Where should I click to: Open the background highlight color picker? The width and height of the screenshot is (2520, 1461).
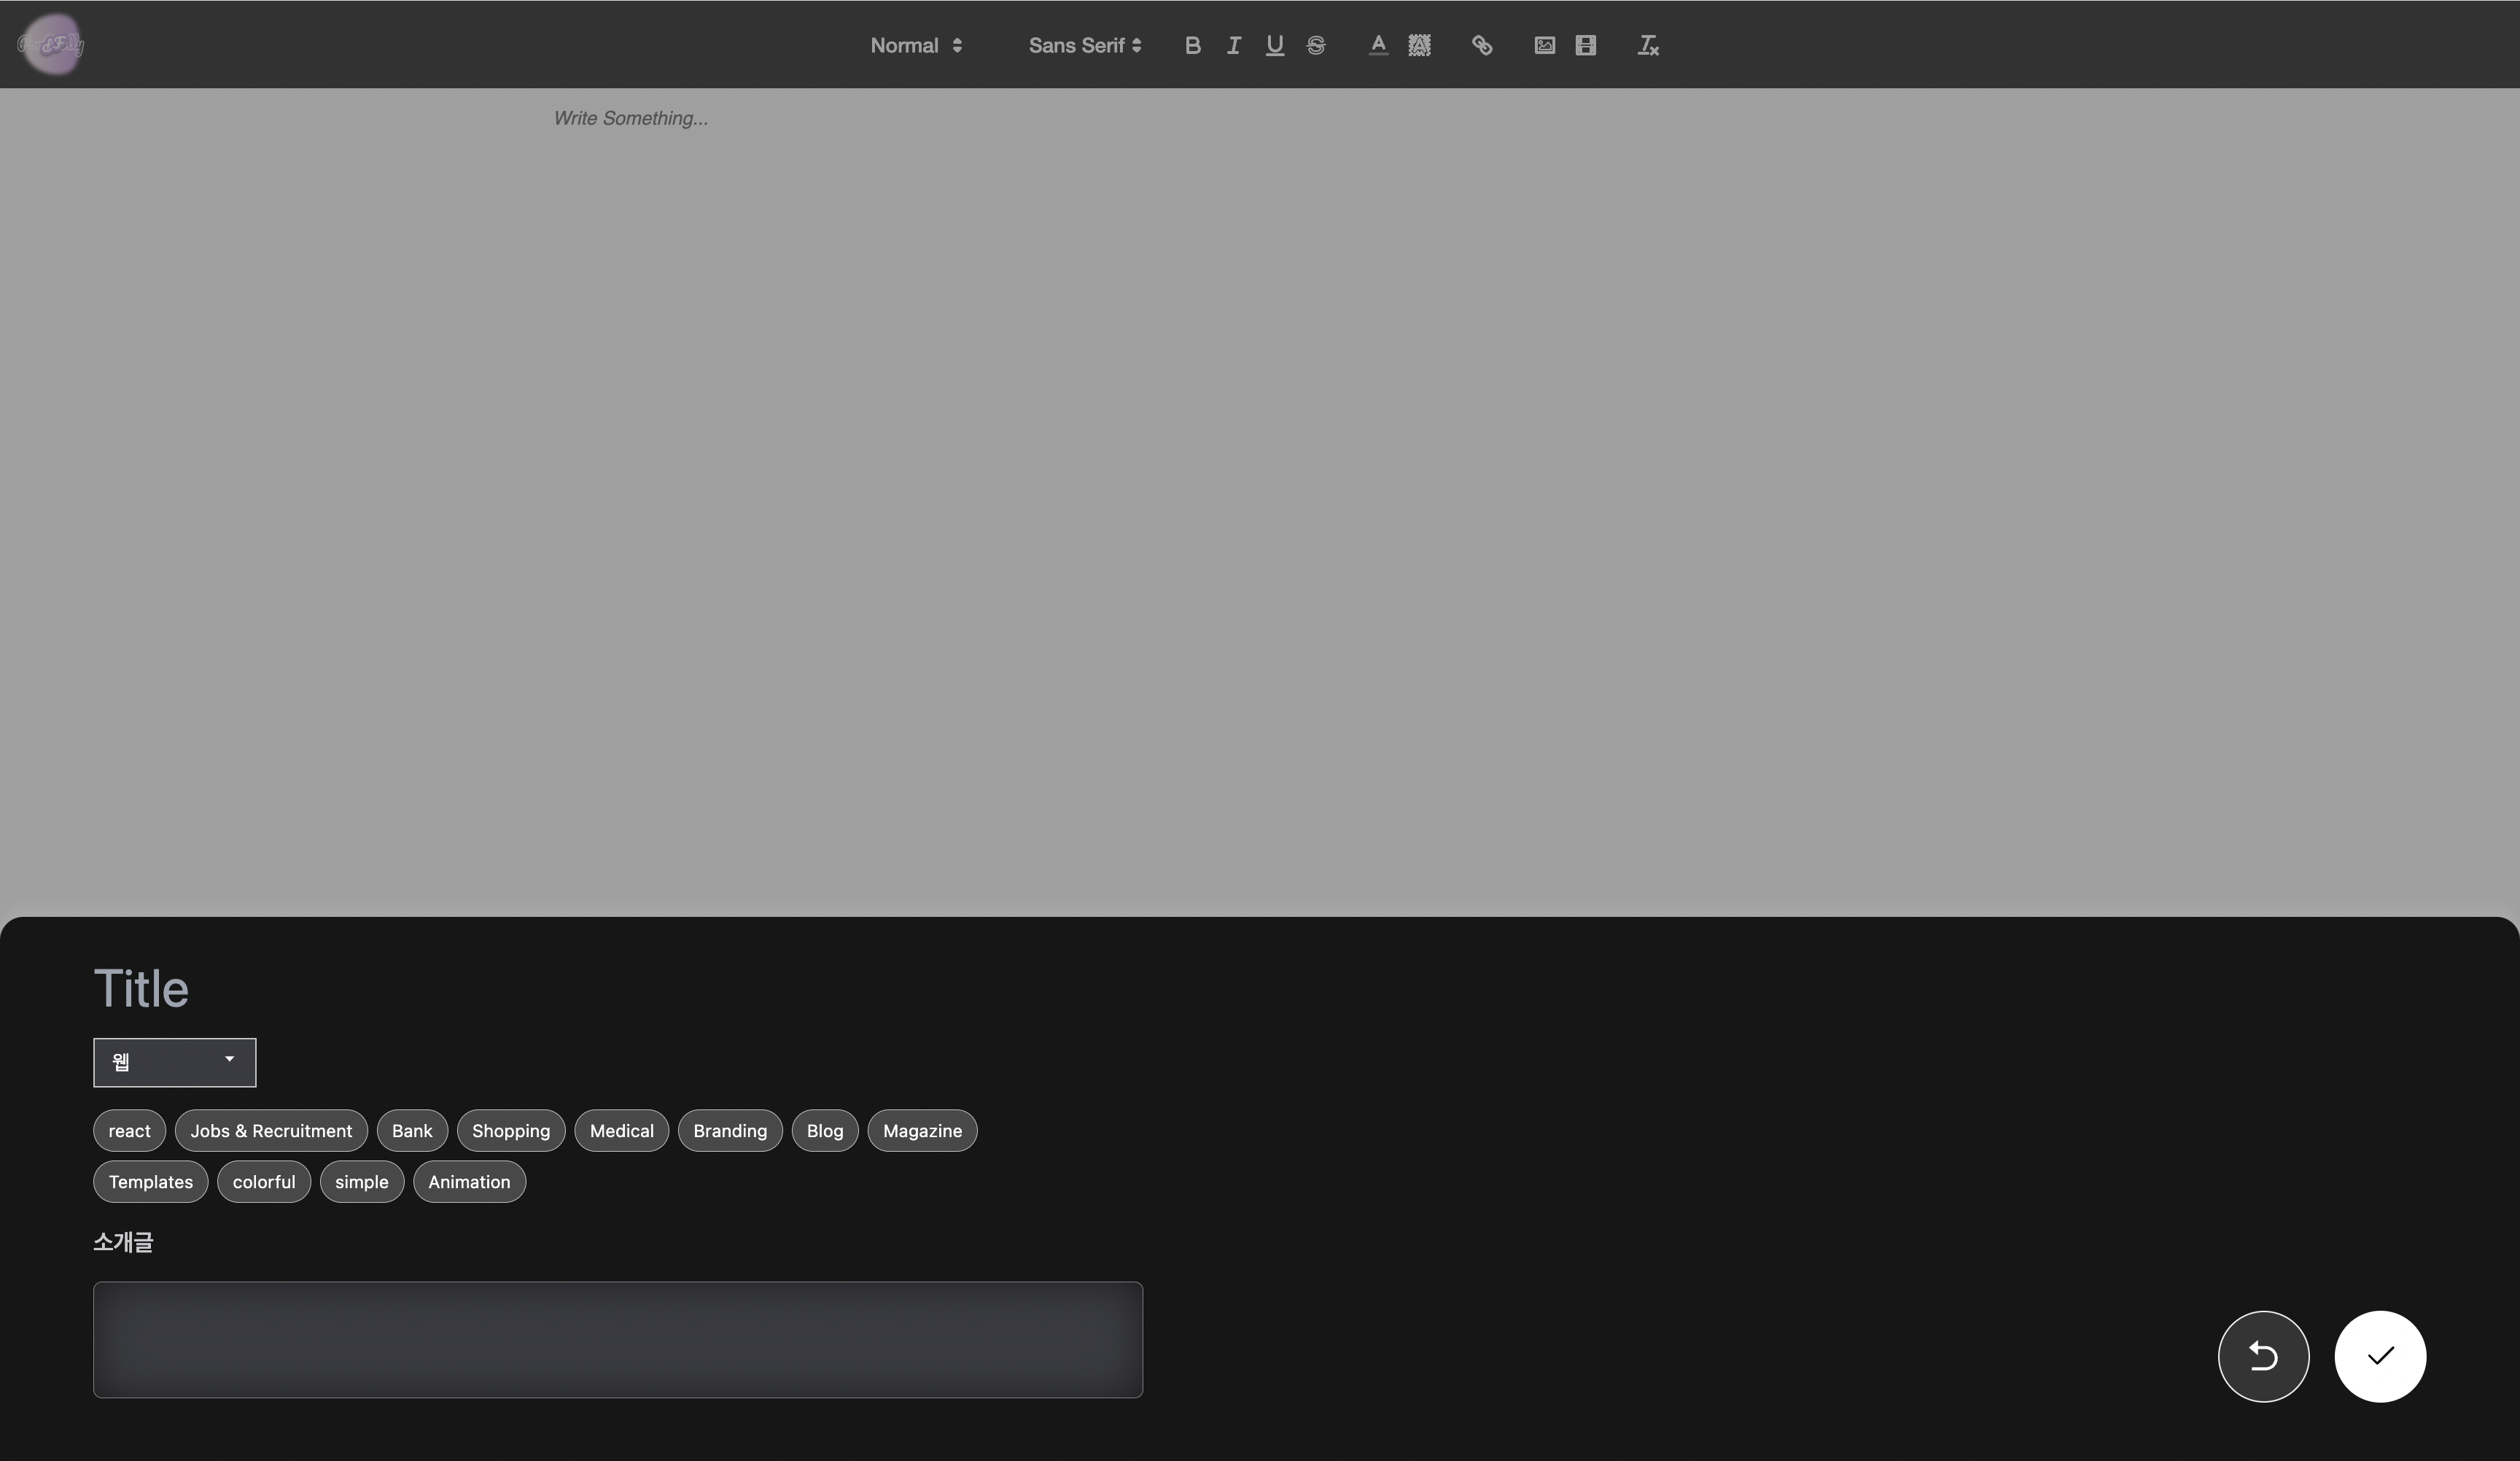pyautogui.click(x=1419, y=45)
